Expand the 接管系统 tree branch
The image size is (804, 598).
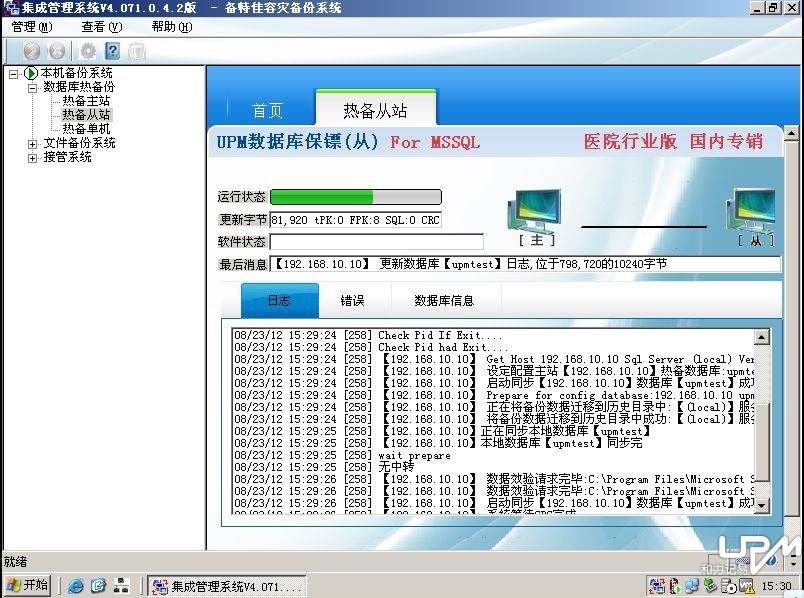pos(32,158)
